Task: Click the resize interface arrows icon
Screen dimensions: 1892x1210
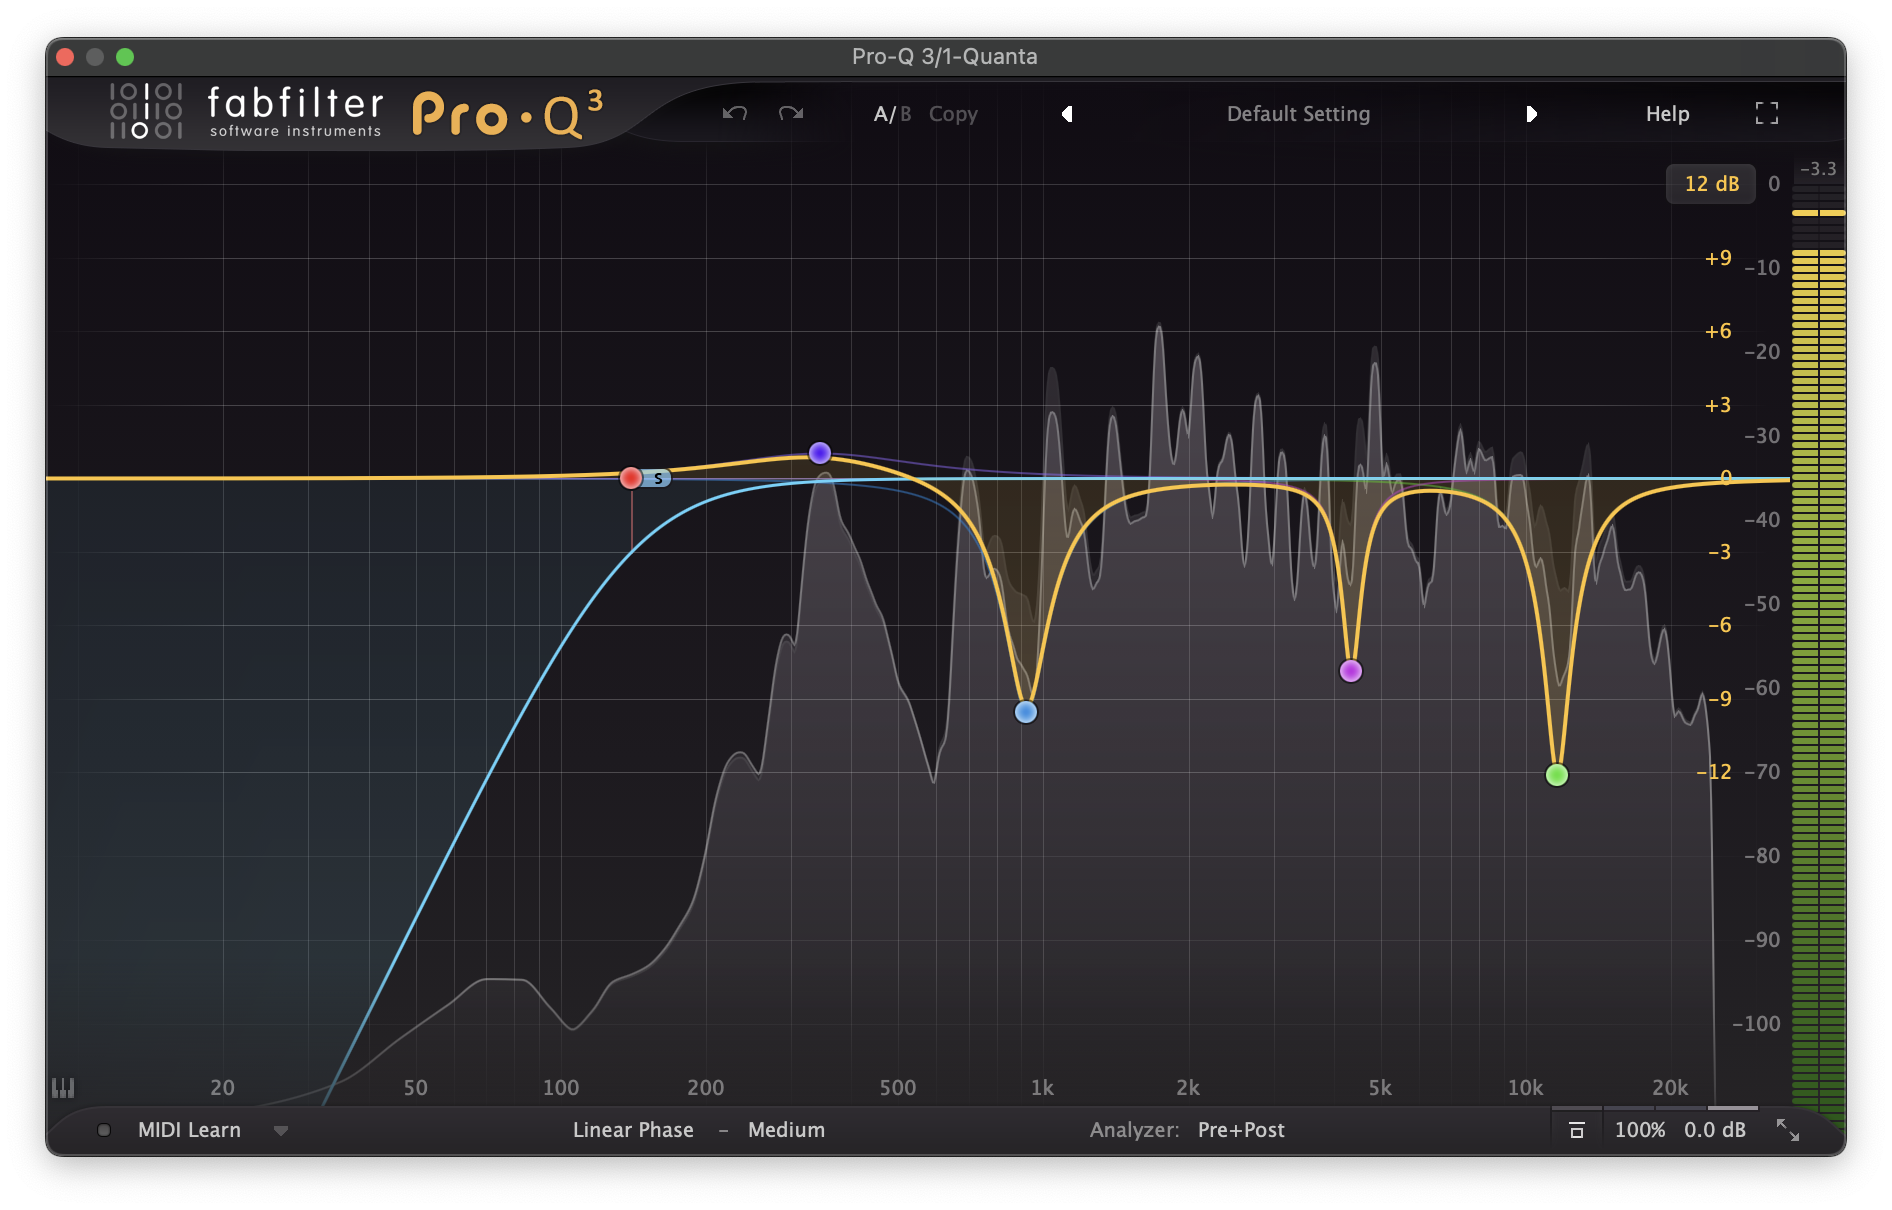Action: point(1787,1130)
